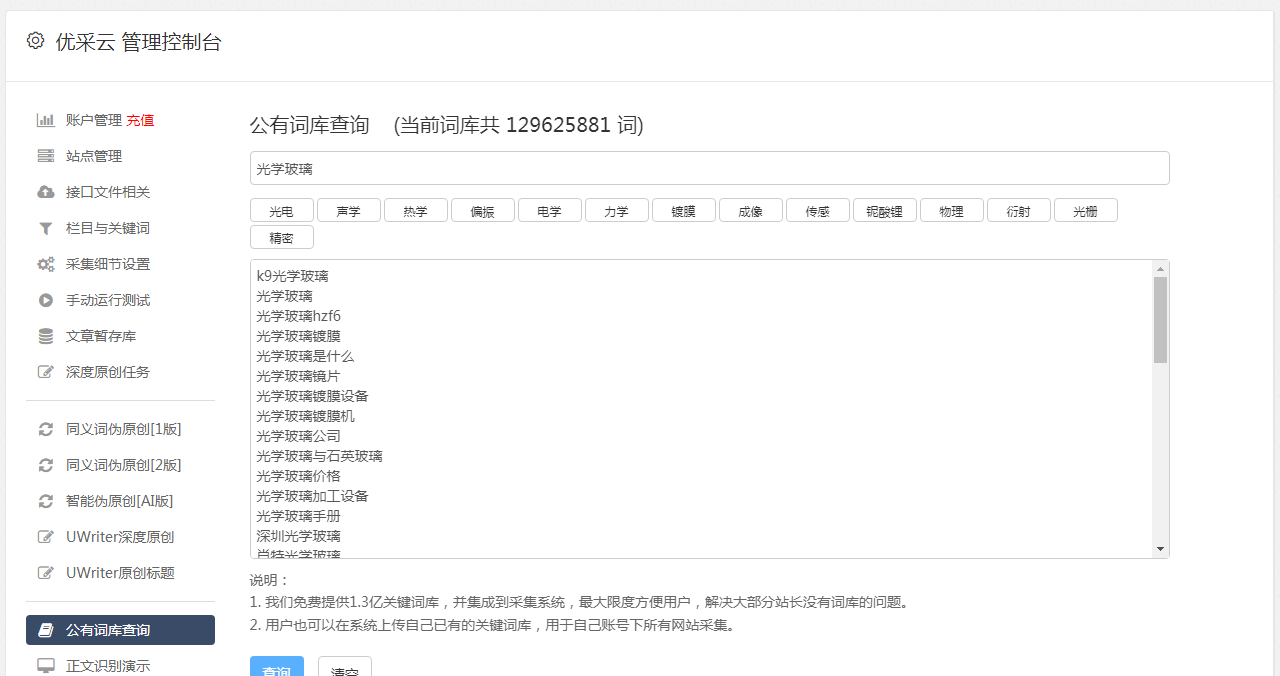The image size is (1280, 676).
Task: Click the stack icon for 文章暂存库
Action: coord(45,336)
